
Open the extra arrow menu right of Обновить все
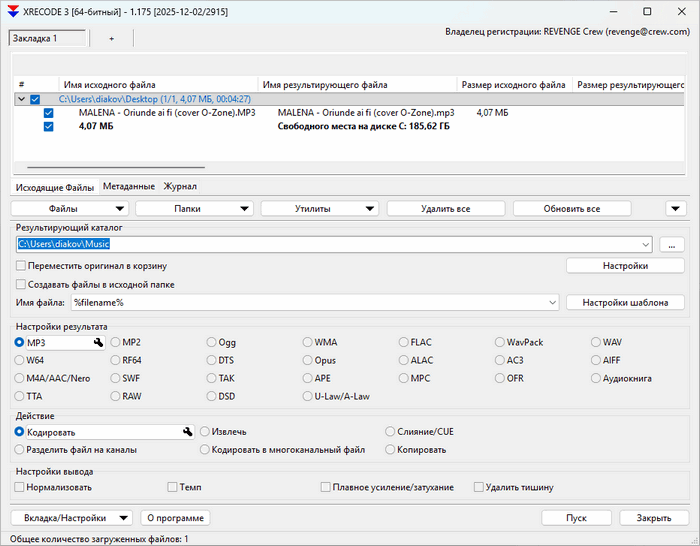click(x=676, y=208)
